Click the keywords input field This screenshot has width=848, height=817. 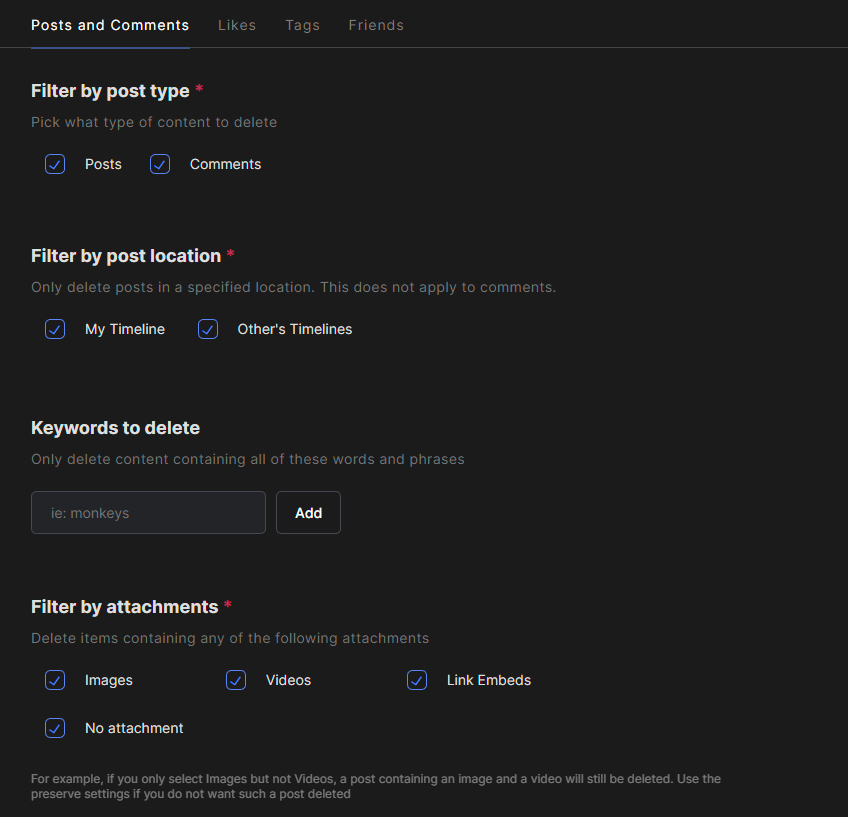[148, 513]
